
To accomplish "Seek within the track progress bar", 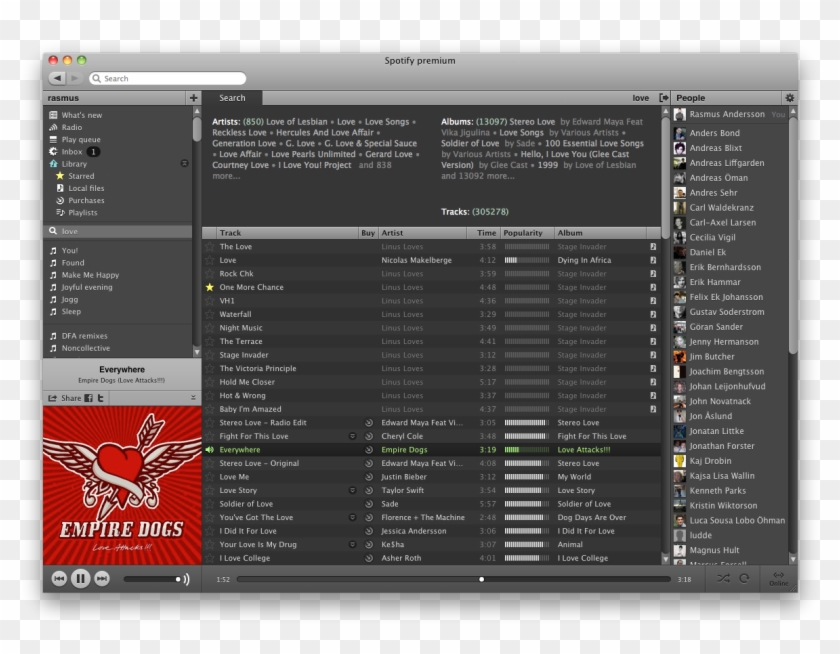I will pos(453,579).
